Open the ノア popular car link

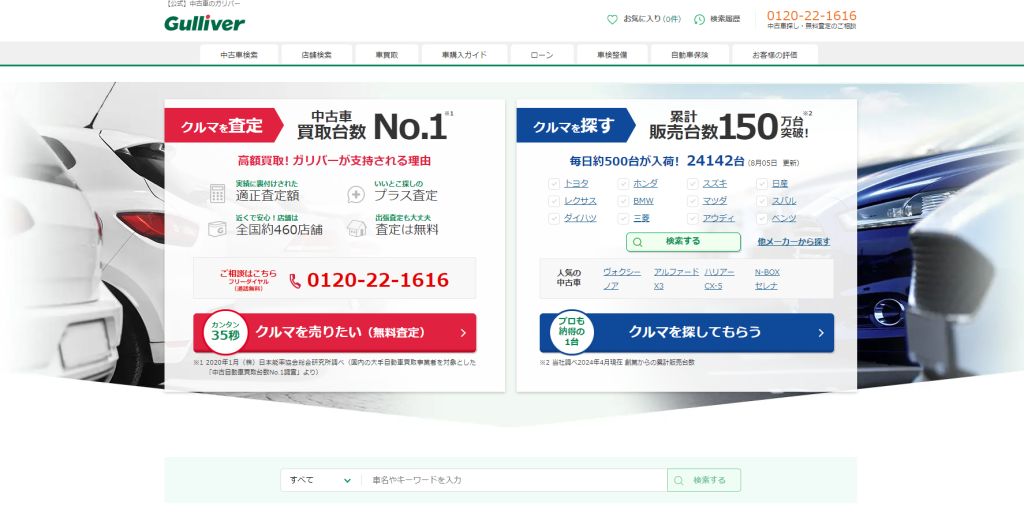click(611, 286)
